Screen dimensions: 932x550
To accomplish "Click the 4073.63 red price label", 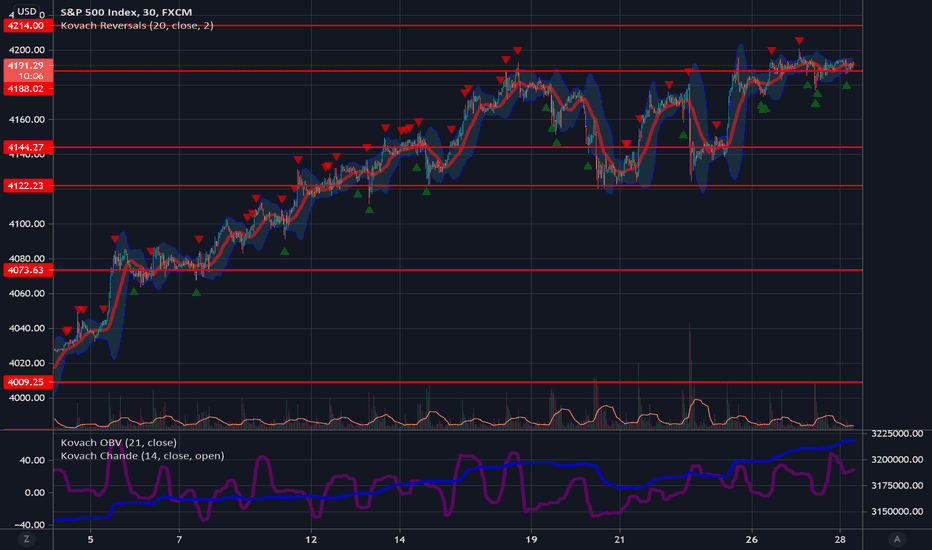I will click(x=28, y=270).
